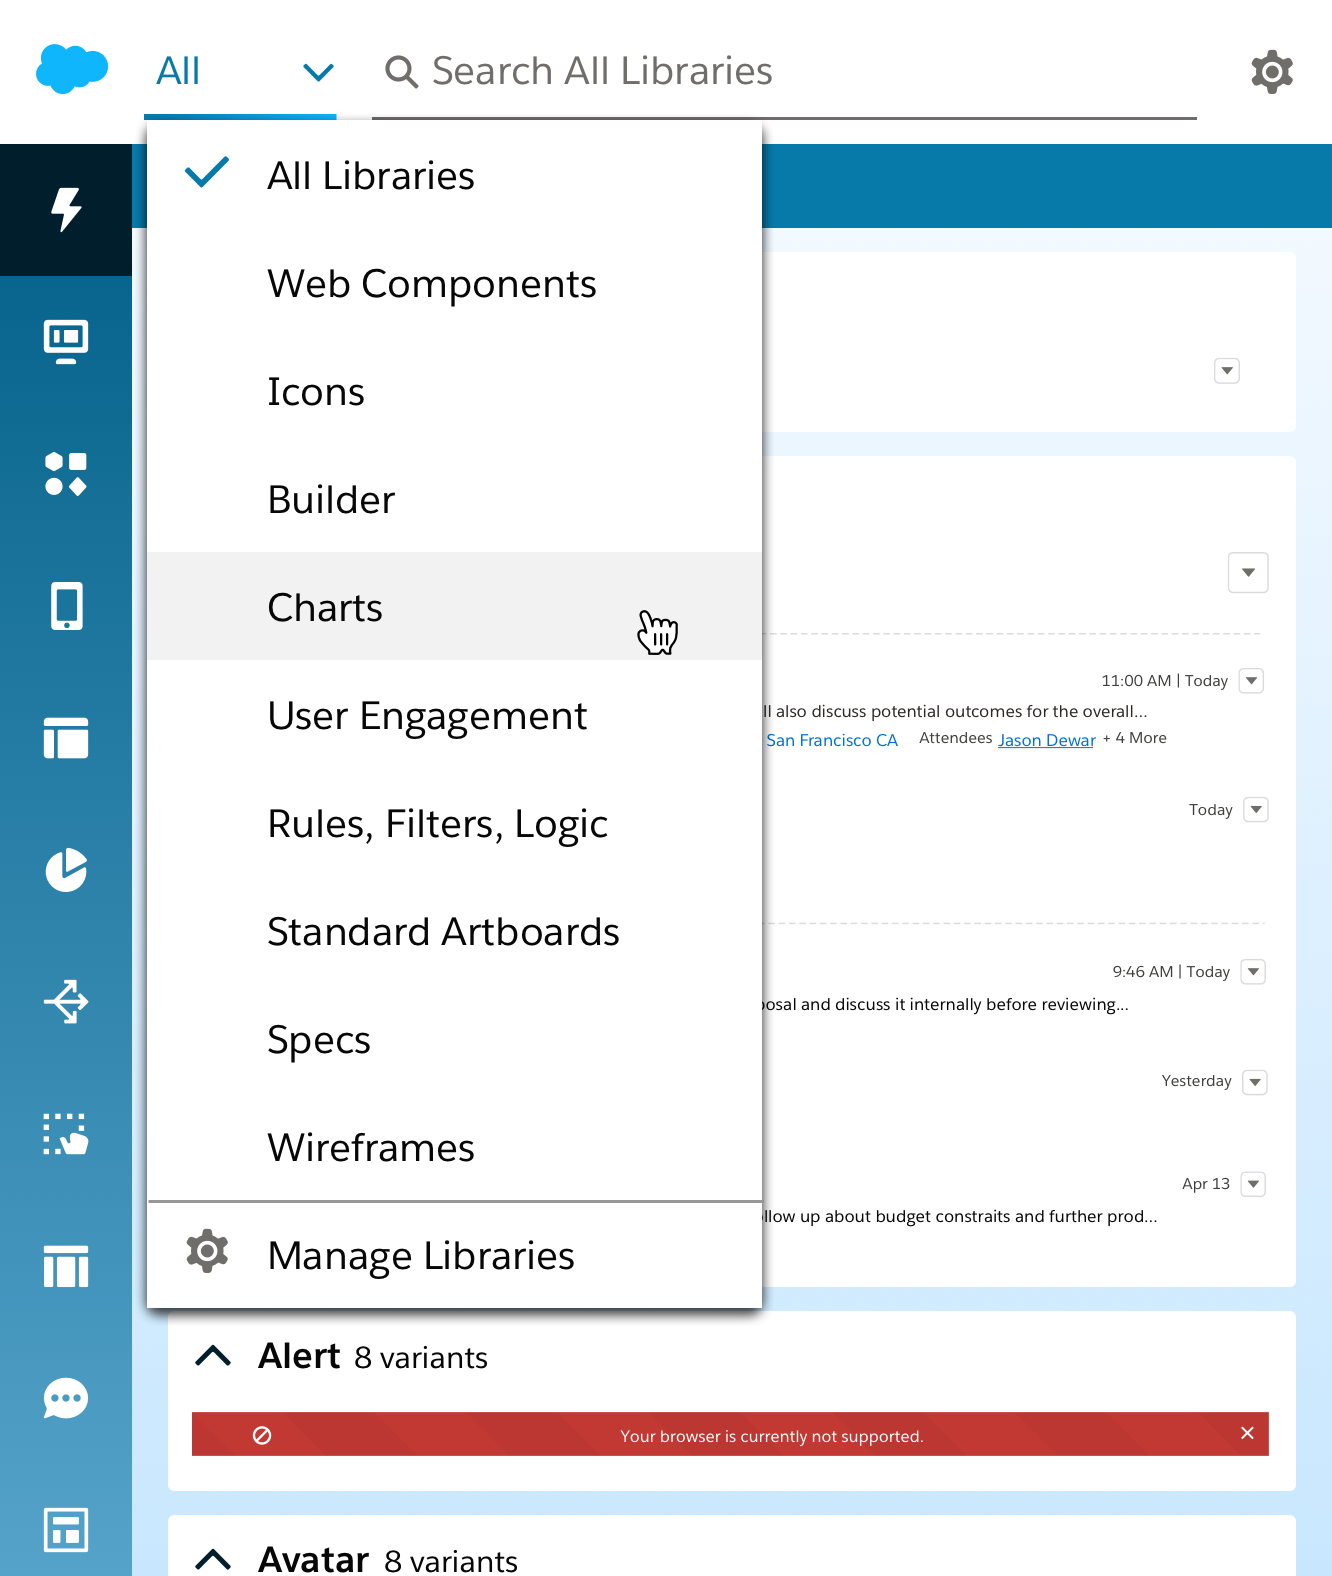The height and width of the screenshot is (1576, 1332).
Task: Choose the Wireframes library
Action: coord(454,1148)
